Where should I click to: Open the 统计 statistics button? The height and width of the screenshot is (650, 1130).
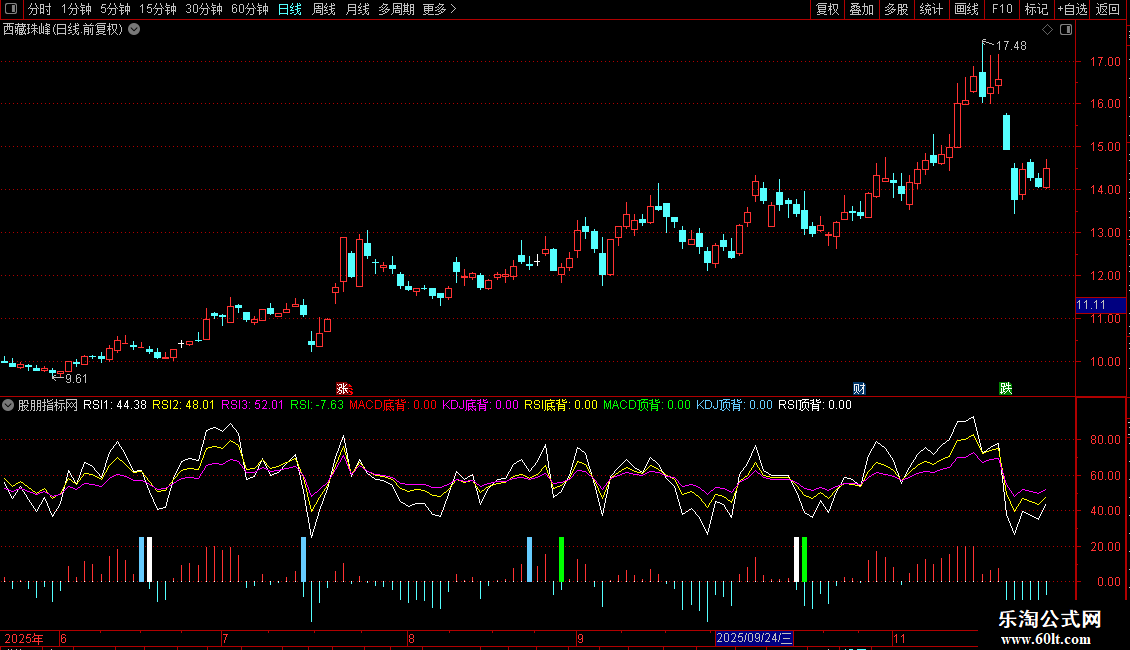pyautogui.click(x=931, y=9)
